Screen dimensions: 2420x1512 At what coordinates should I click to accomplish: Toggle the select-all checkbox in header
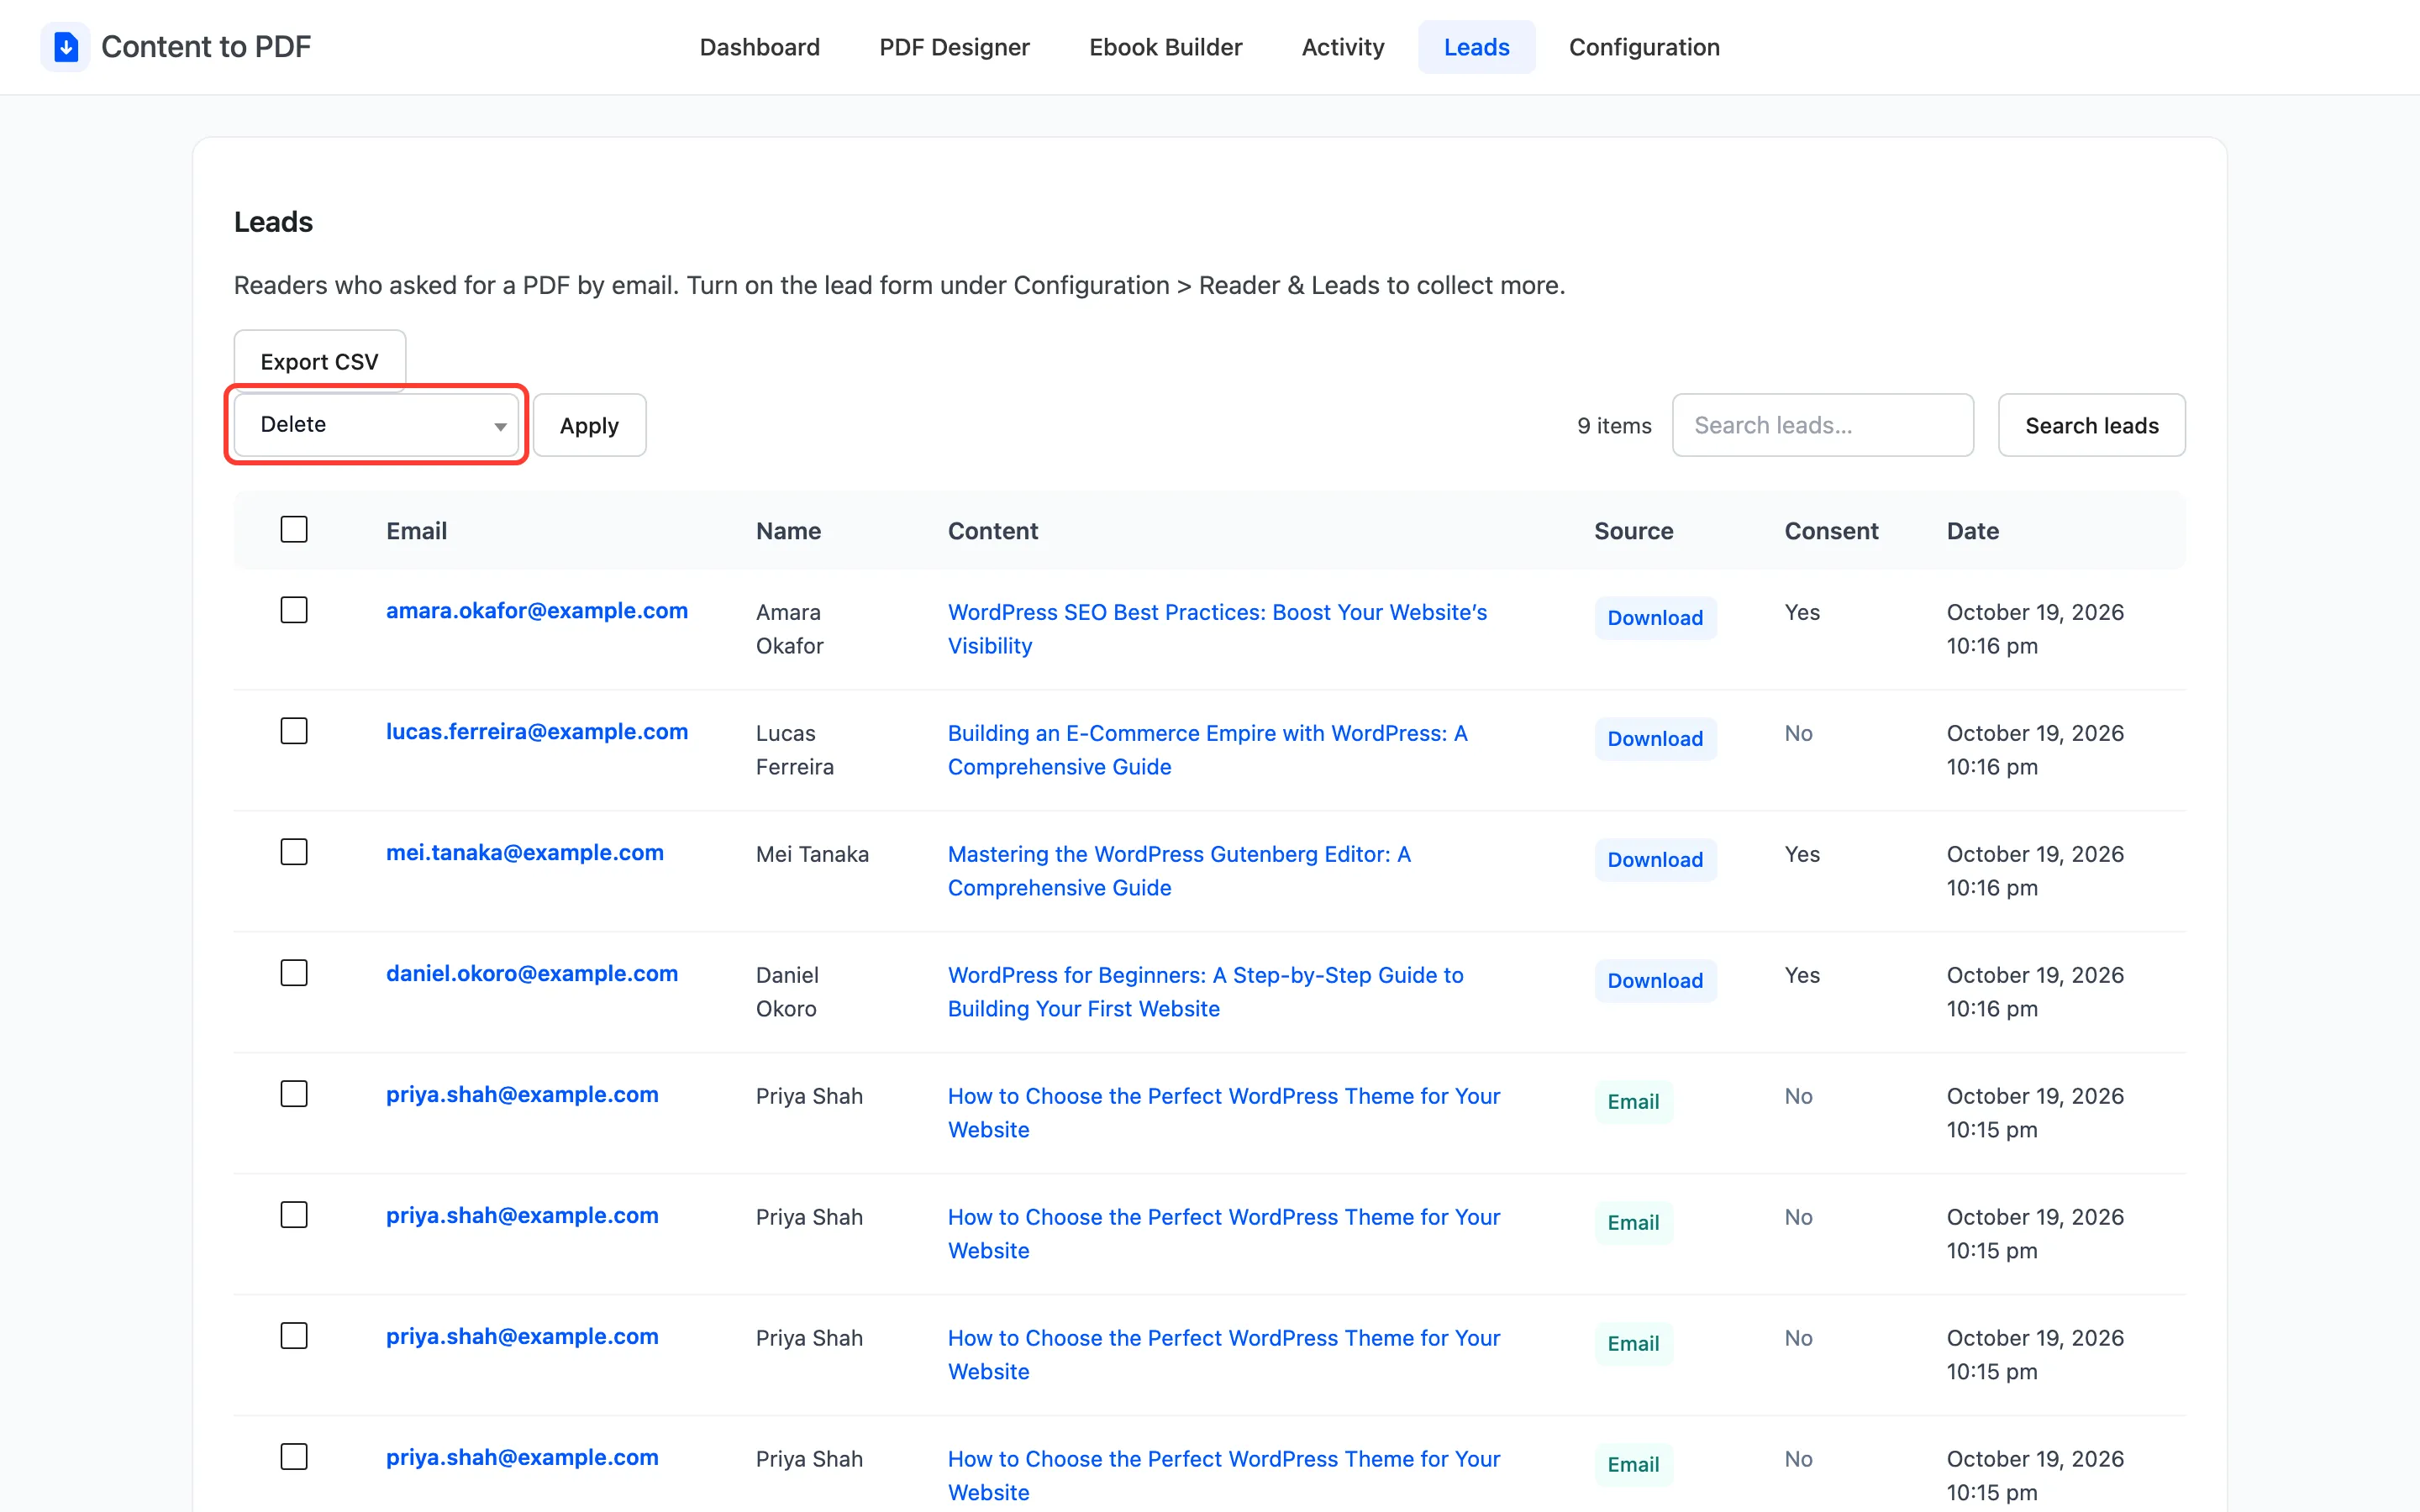coord(294,529)
